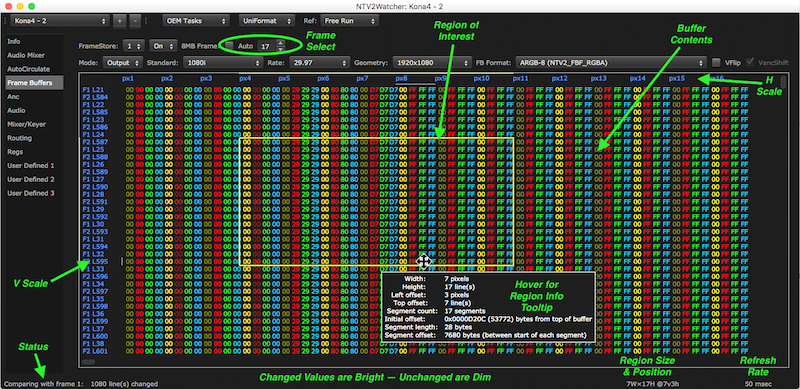800x389 pixels.
Task: Click the macOS green zoom window button
Action: (x=31, y=6)
